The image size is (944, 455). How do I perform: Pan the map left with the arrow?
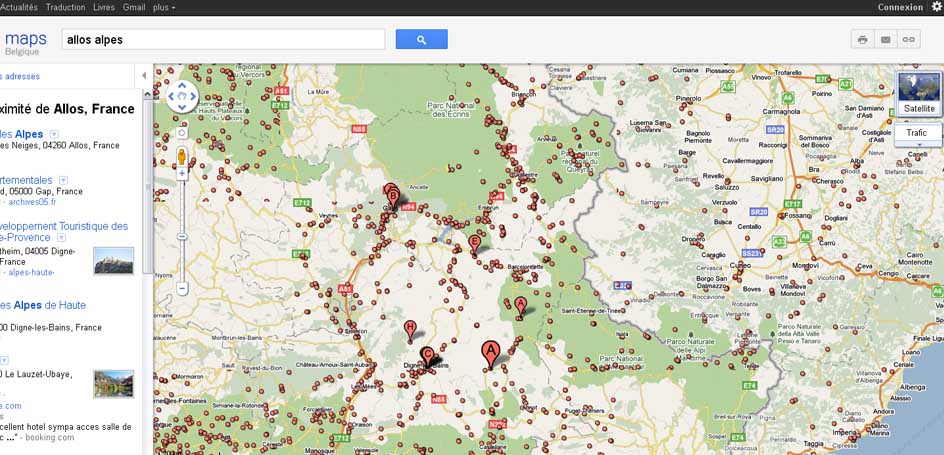tap(171, 97)
